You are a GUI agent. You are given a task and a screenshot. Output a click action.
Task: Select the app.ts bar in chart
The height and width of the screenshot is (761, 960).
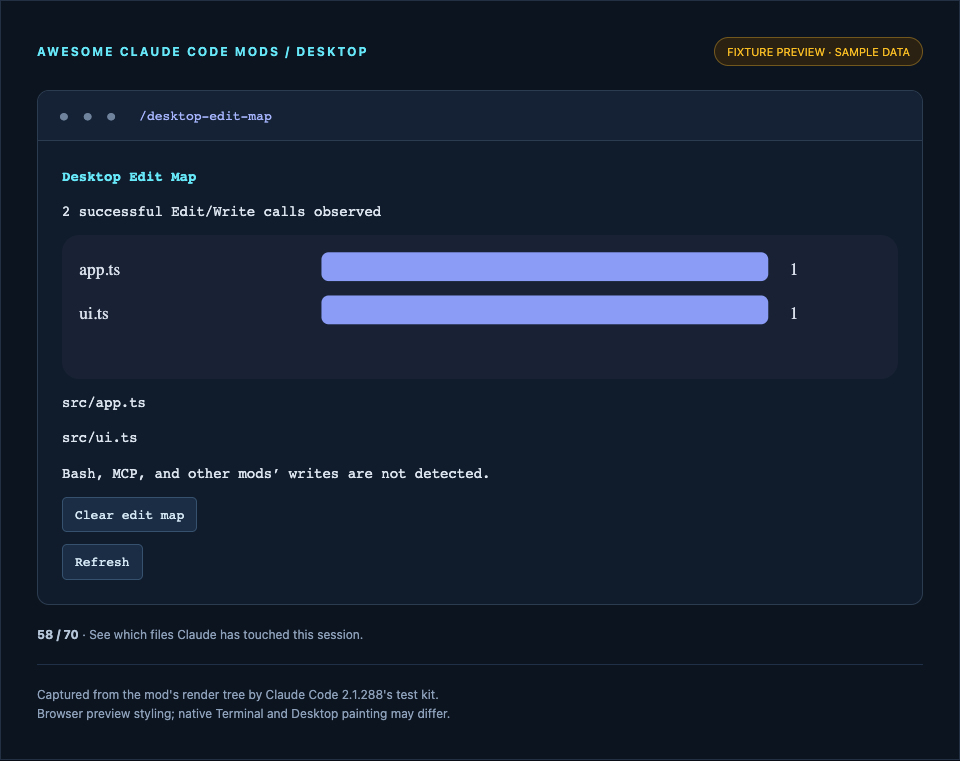point(544,266)
